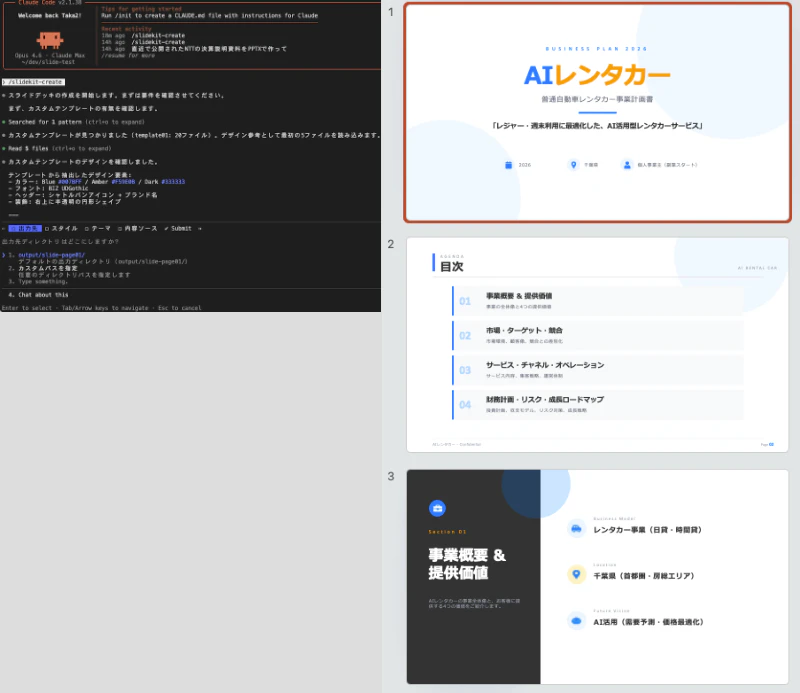Click the right arrow after Submit
The height and width of the screenshot is (693, 800).
pos(199,229)
